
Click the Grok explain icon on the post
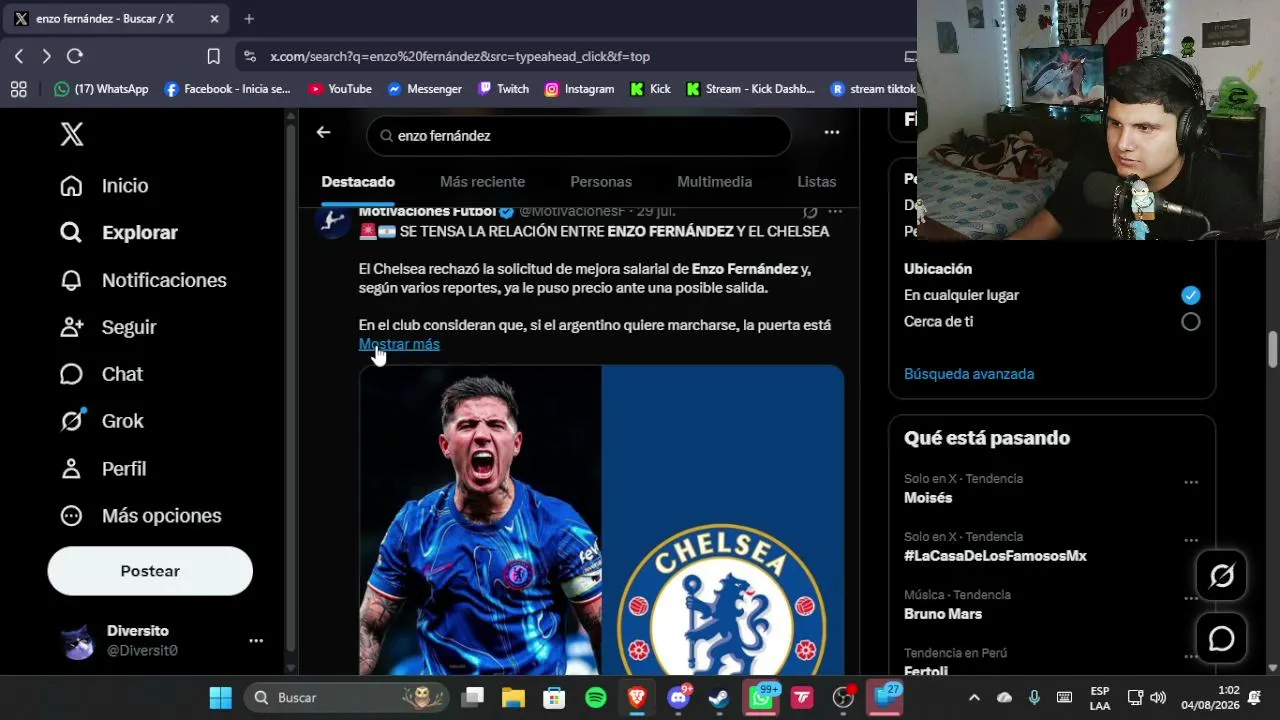pos(810,212)
